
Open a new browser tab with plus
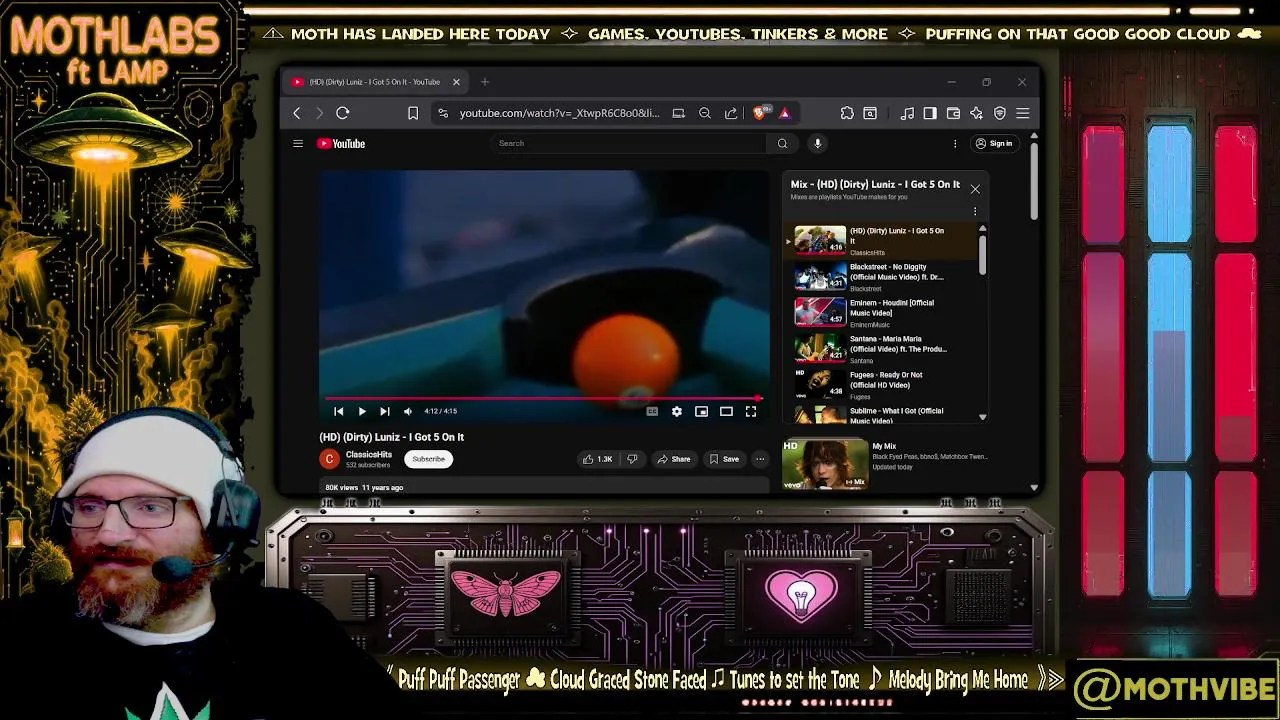pos(485,82)
